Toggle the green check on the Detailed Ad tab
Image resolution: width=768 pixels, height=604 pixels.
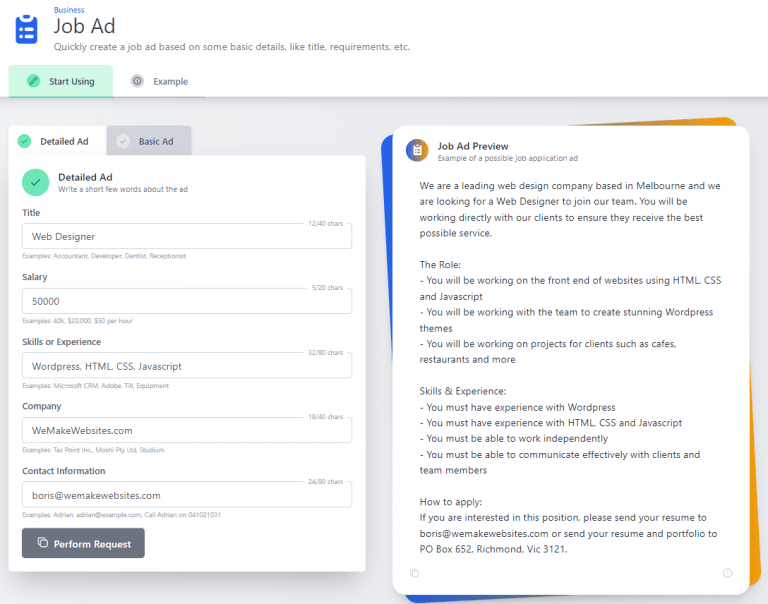(x=24, y=141)
